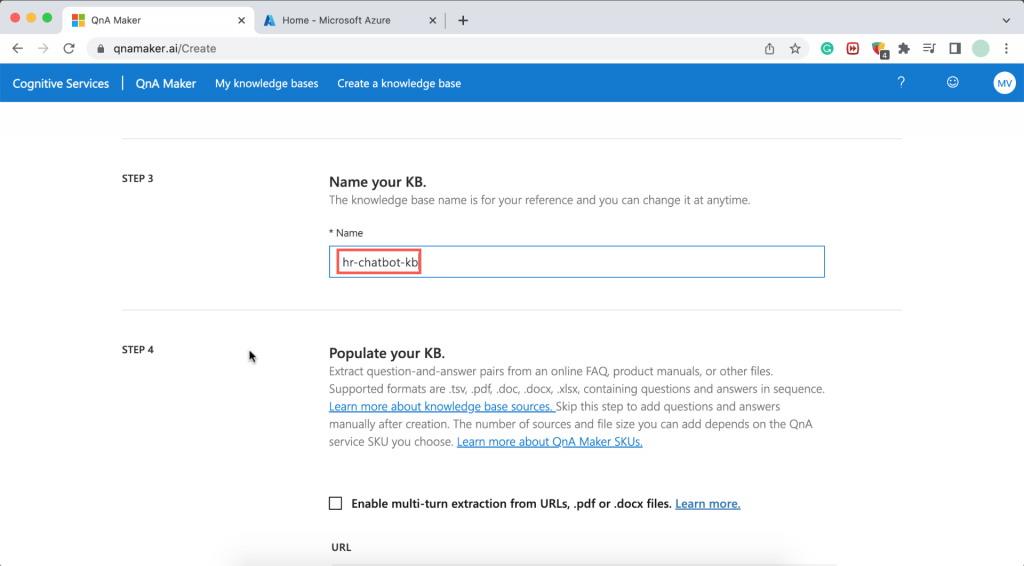Open the MV account avatar
Viewport: 1024px width, 566px height.
[x=1004, y=83]
